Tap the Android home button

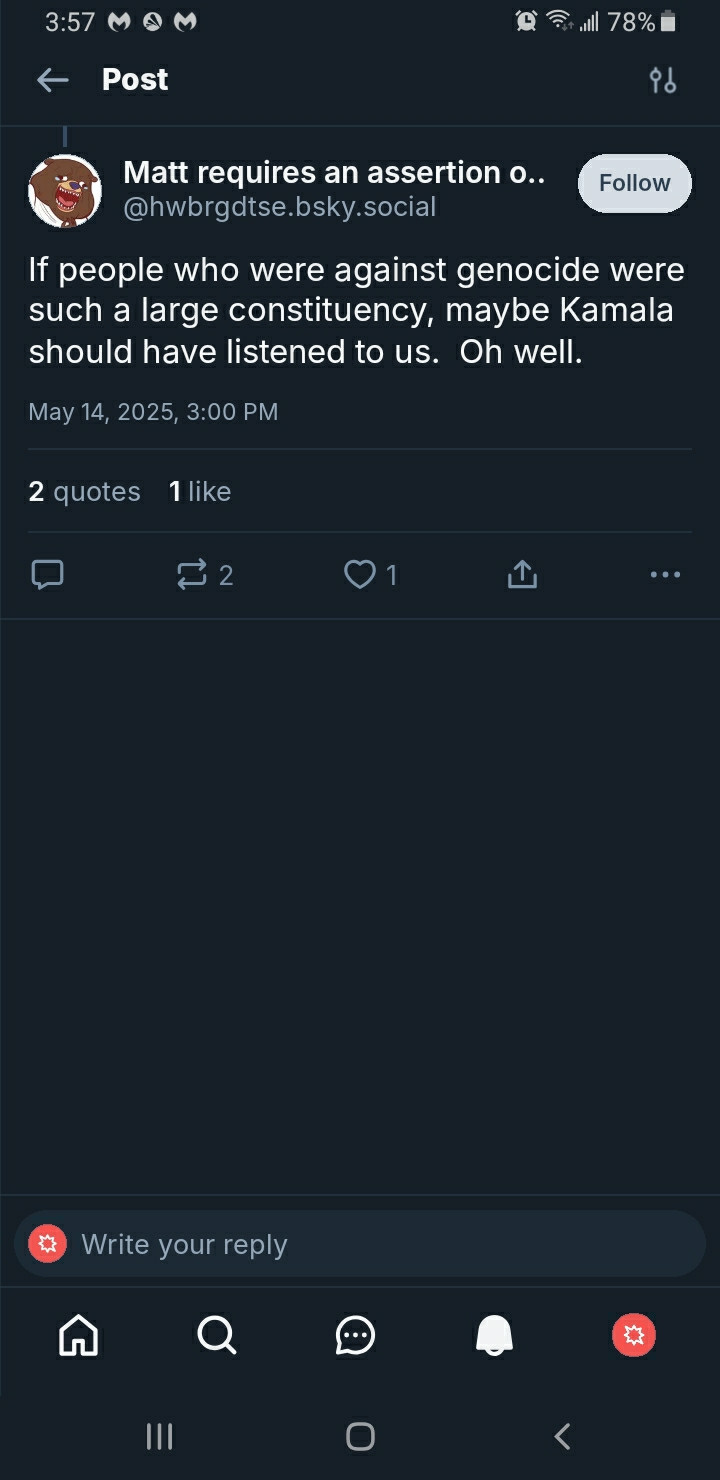tap(360, 1437)
